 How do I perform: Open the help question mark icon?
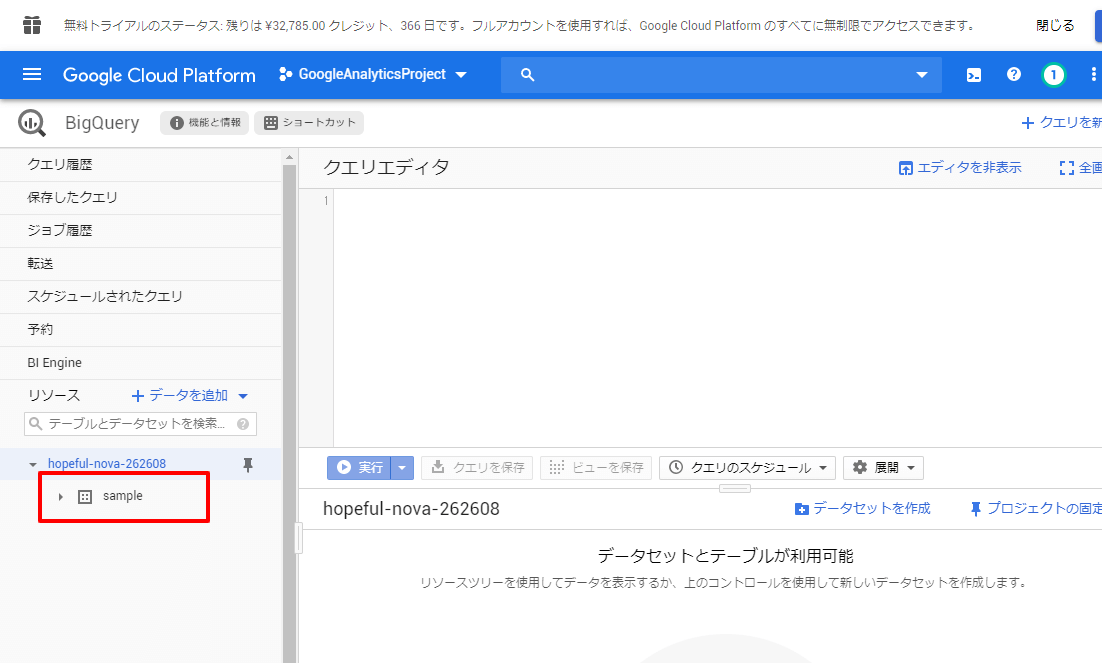1013,75
